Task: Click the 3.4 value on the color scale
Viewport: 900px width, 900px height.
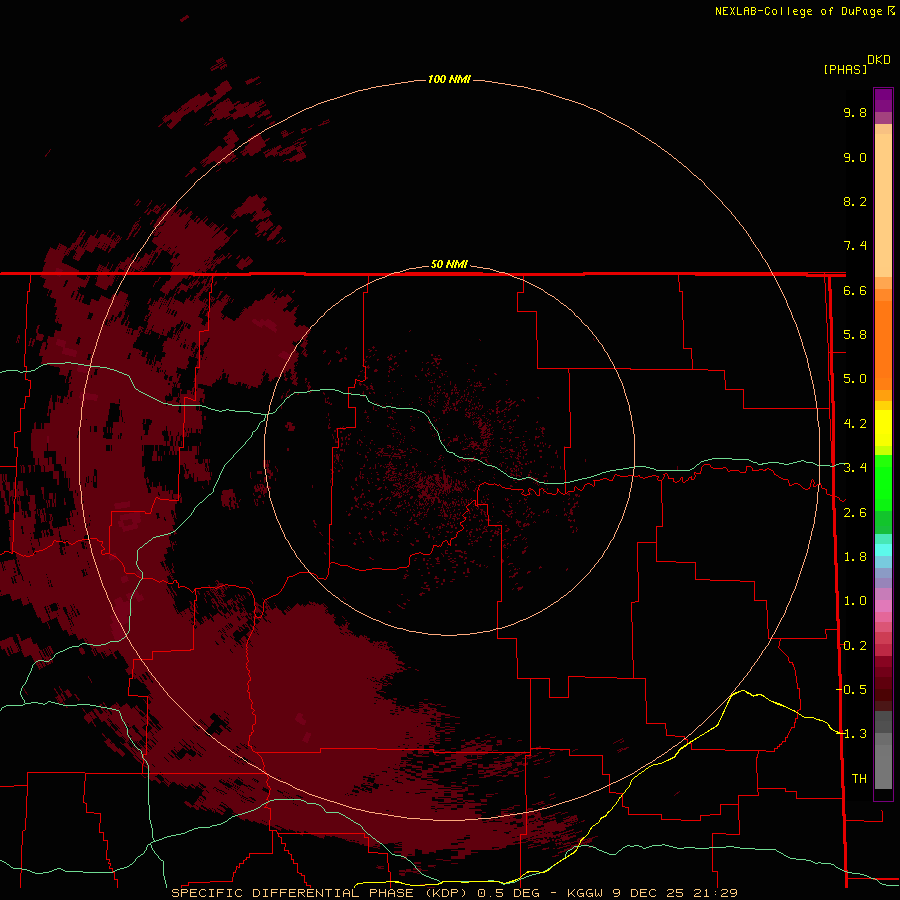Action: 855,468
